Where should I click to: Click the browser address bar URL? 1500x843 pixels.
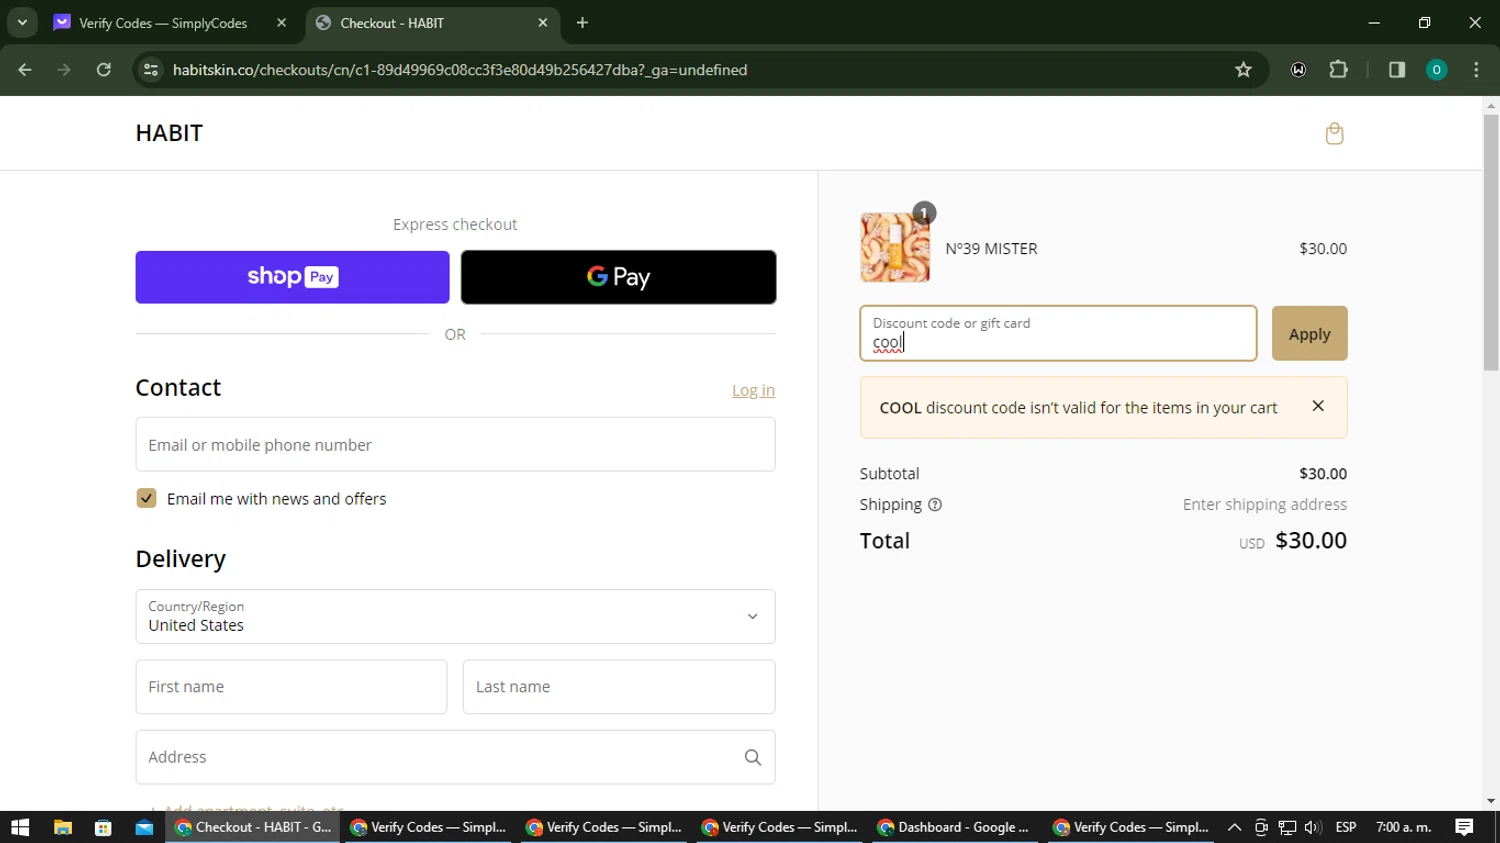[x=460, y=70]
